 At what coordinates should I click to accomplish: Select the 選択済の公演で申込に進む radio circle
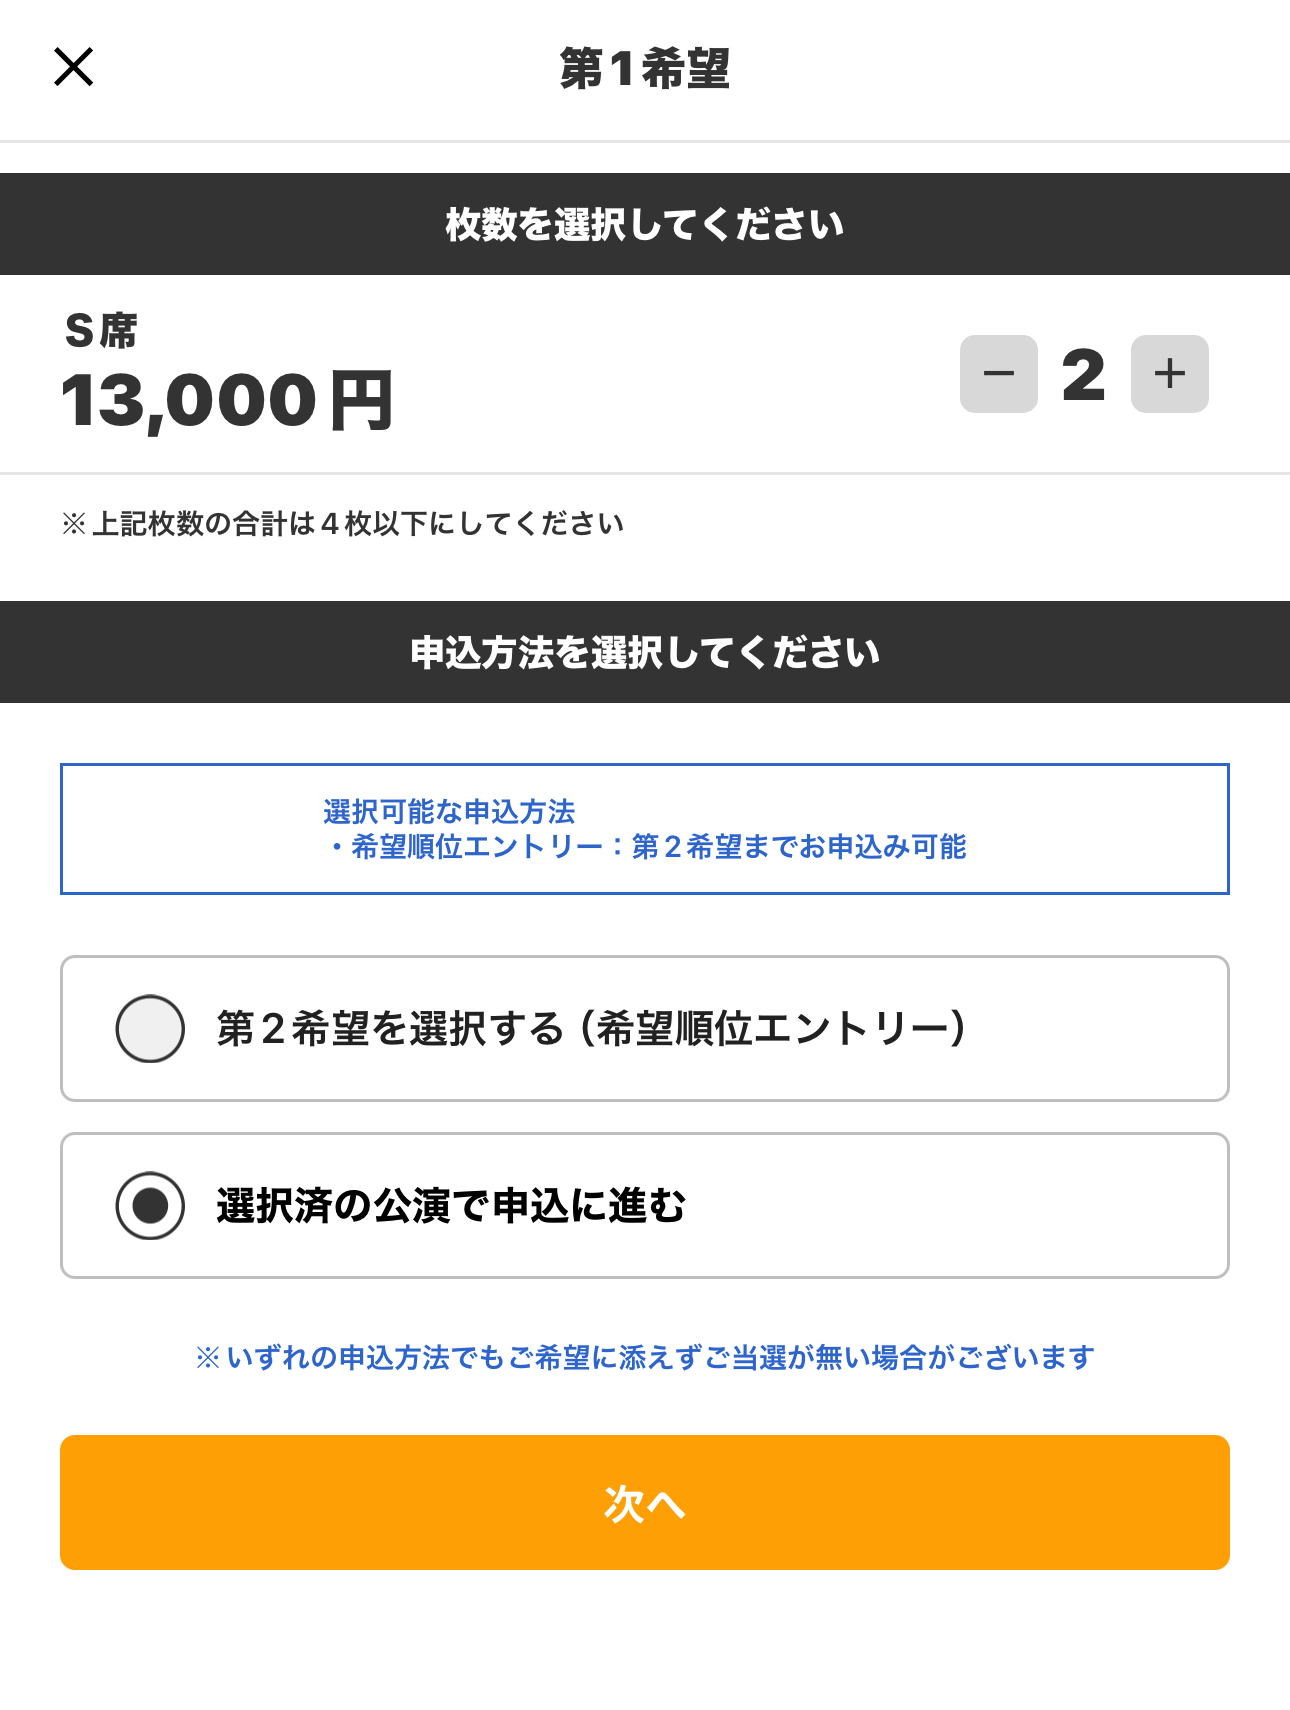(150, 1205)
